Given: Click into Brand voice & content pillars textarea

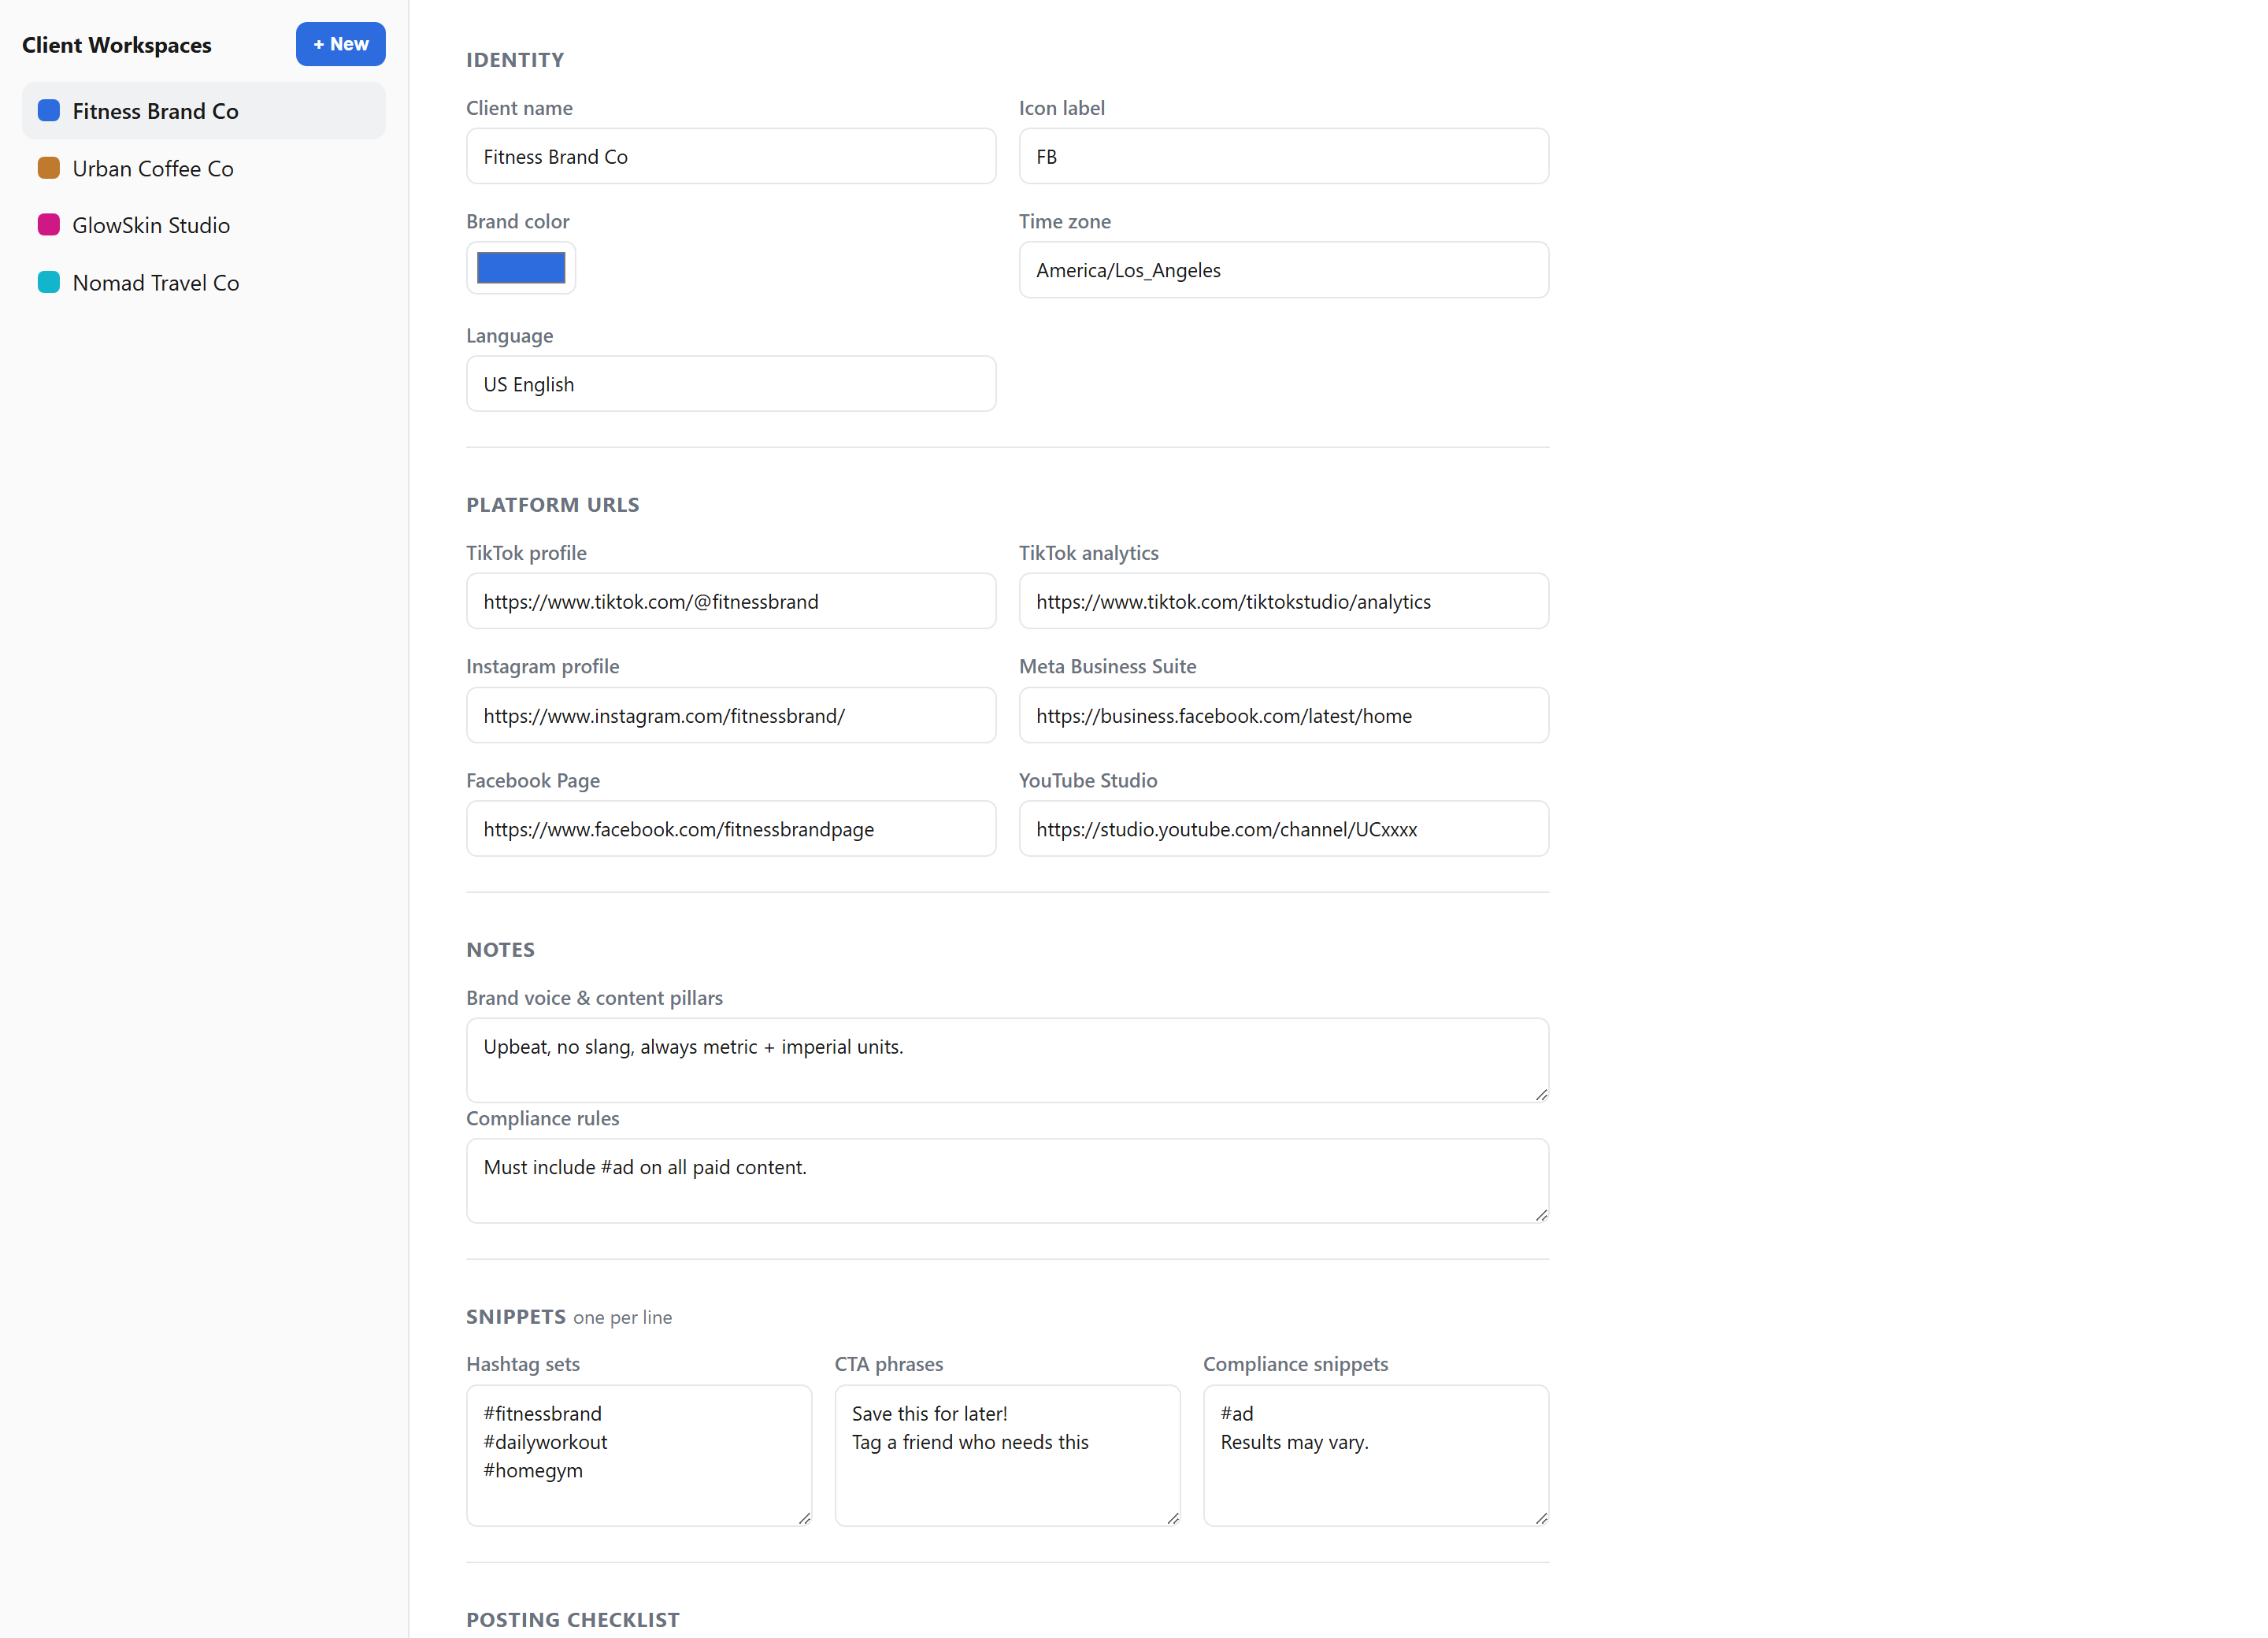Looking at the screenshot, I should [x=1008, y=1061].
